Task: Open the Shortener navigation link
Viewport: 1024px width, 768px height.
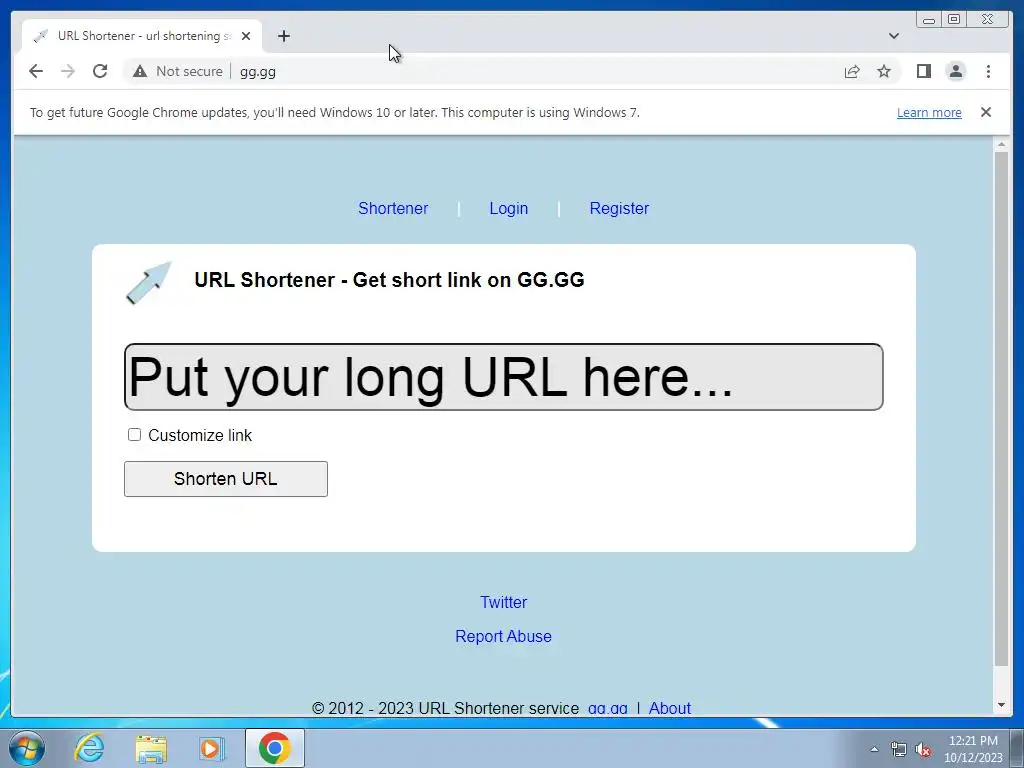Action: point(393,208)
